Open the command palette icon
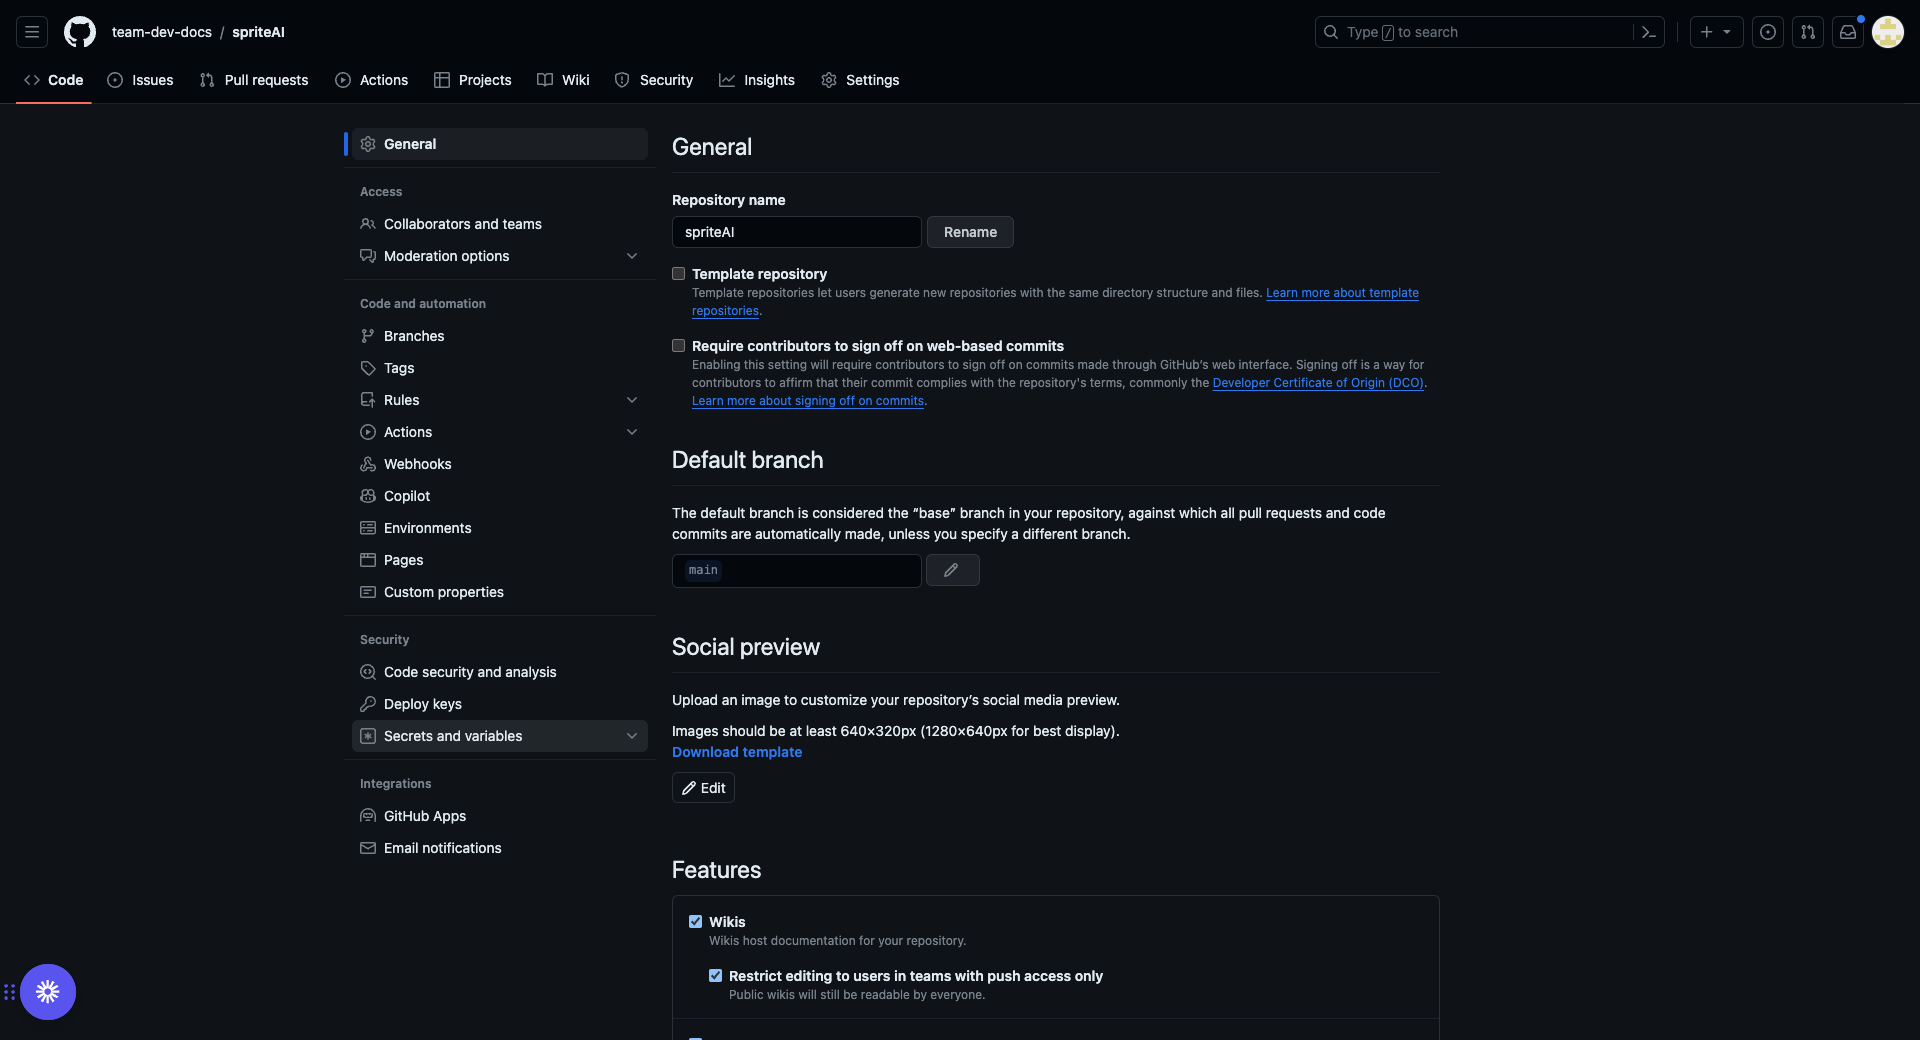This screenshot has height=1040, width=1920. 1648,32
